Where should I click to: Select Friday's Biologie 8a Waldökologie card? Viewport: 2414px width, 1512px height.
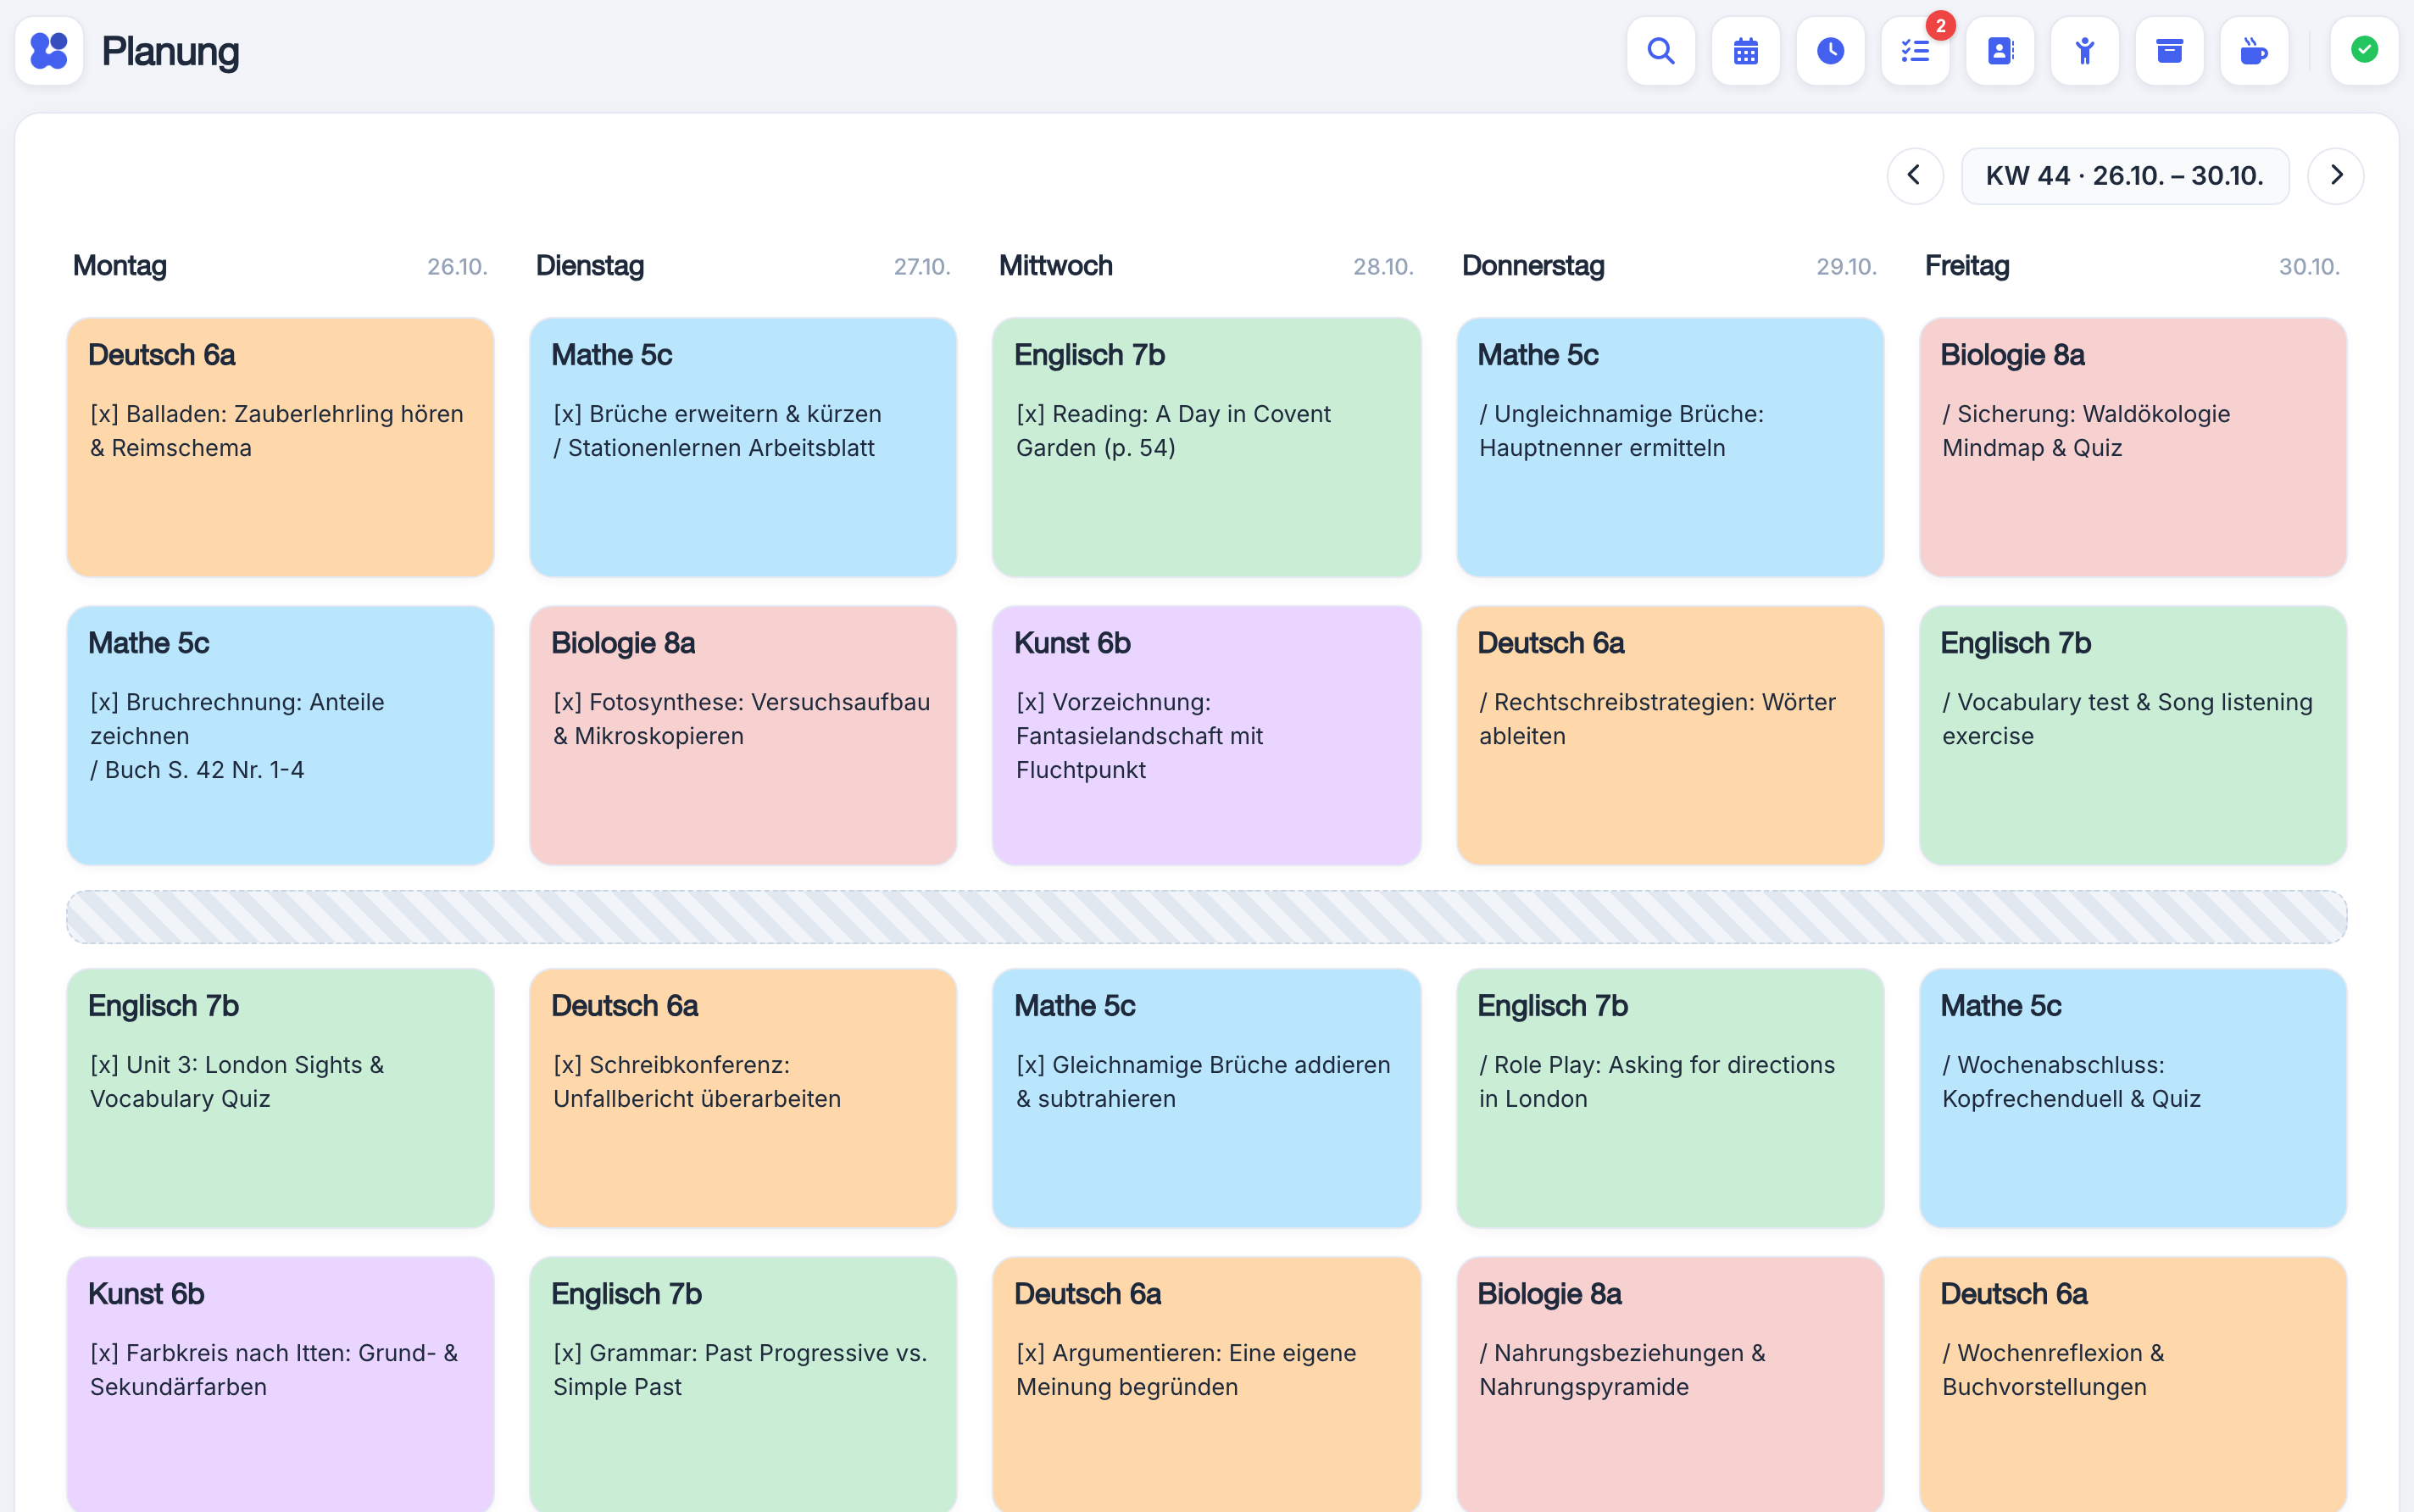pyautogui.click(x=2133, y=447)
